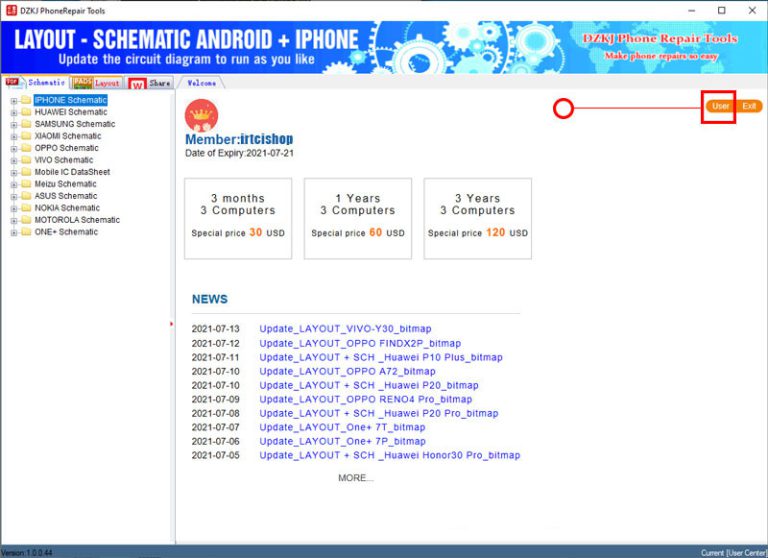Click the HUAWEI Schematic folder icon
This screenshot has height=558, width=768.
(26, 112)
